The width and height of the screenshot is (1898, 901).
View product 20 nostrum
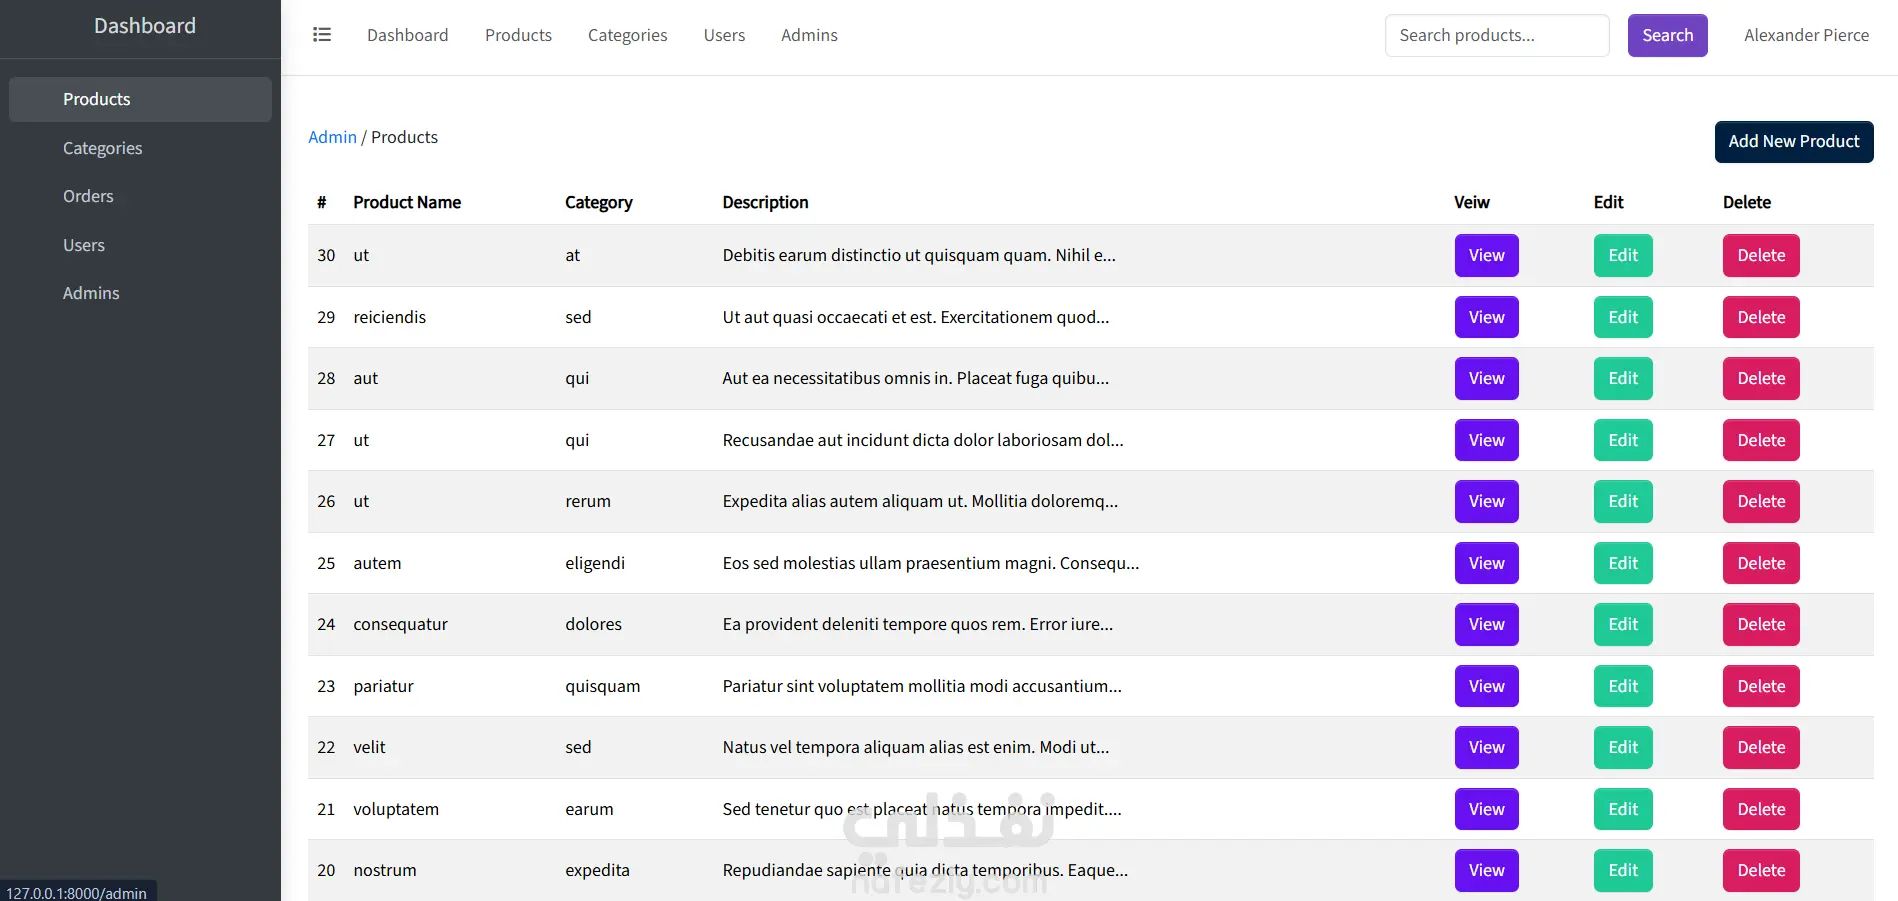[1486, 870]
